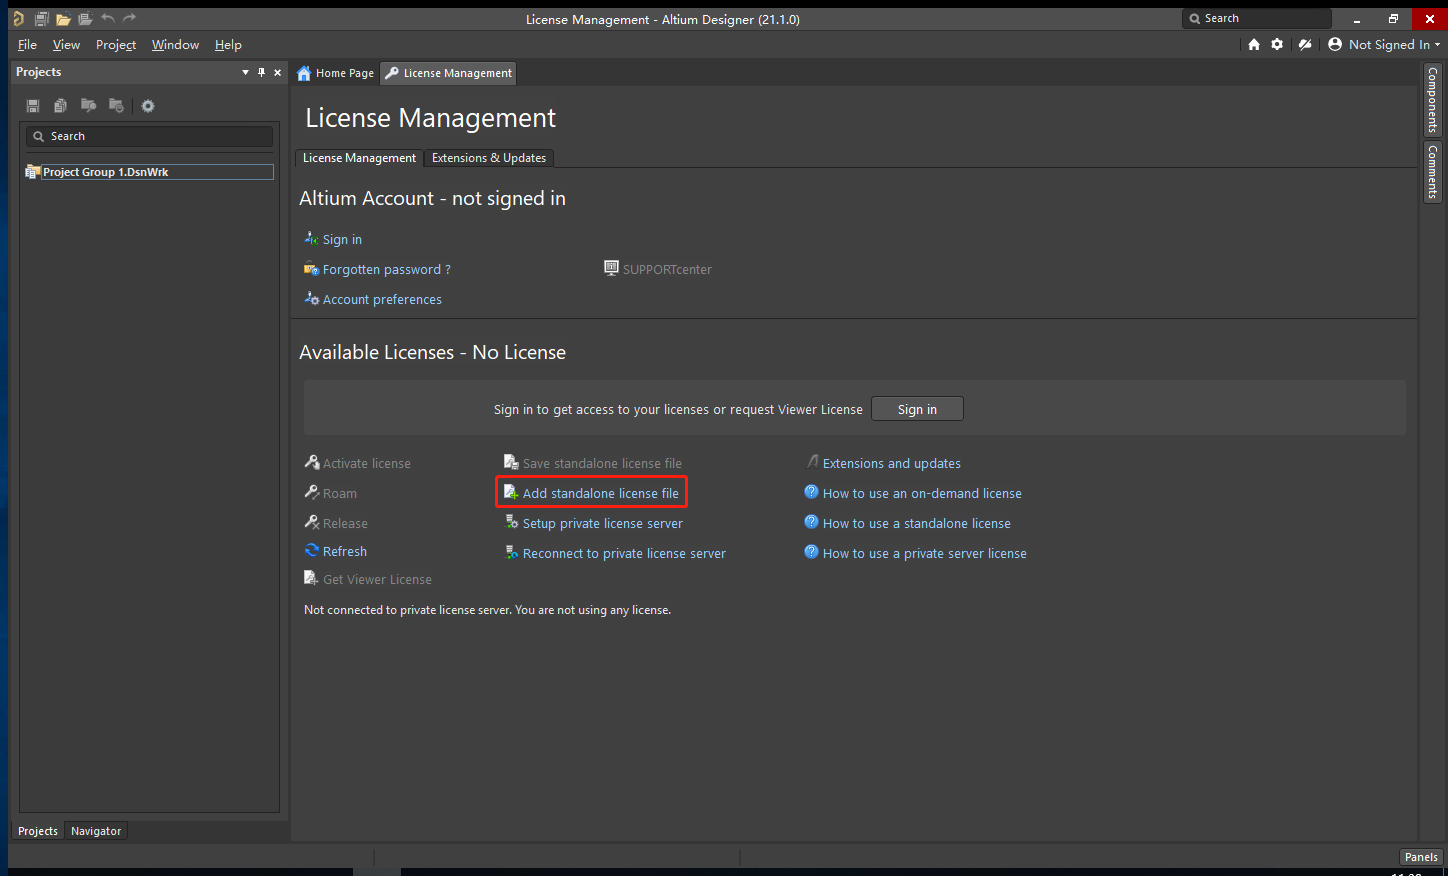Click Add standalone license file
Image resolution: width=1448 pixels, height=876 pixels.
[591, 493]
